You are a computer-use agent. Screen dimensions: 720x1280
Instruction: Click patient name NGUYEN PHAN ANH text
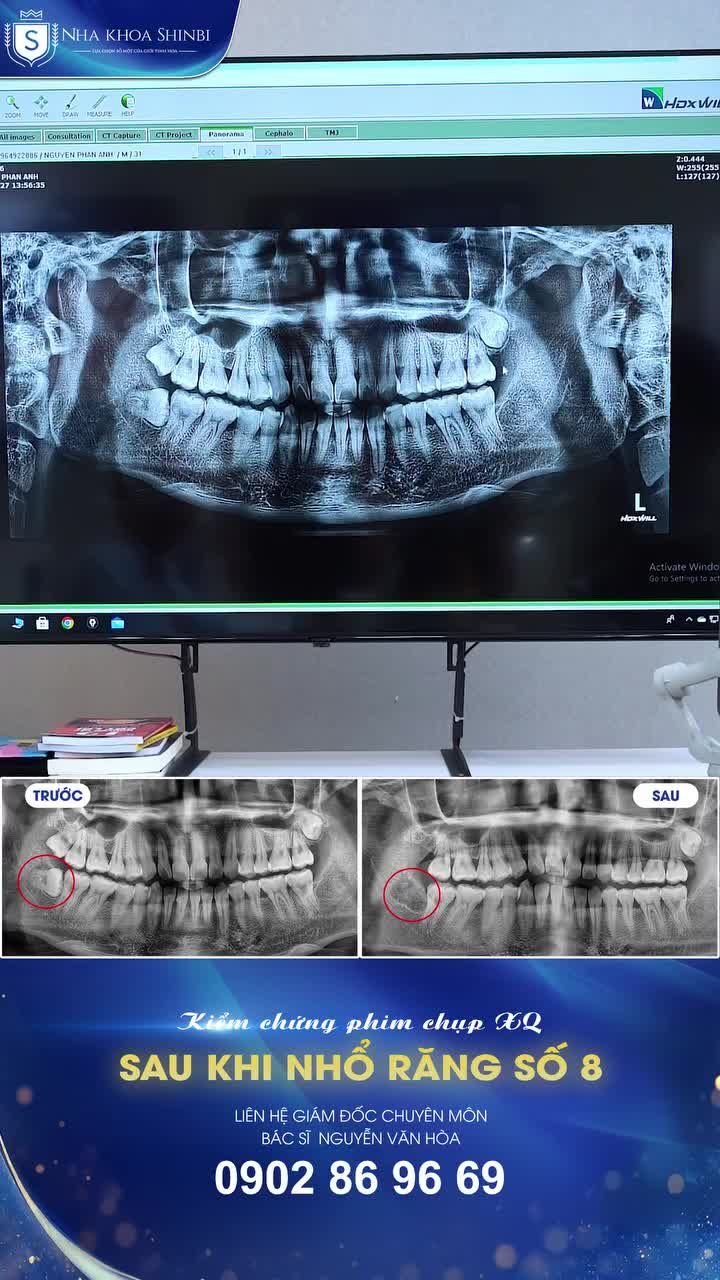pos(79,155)
